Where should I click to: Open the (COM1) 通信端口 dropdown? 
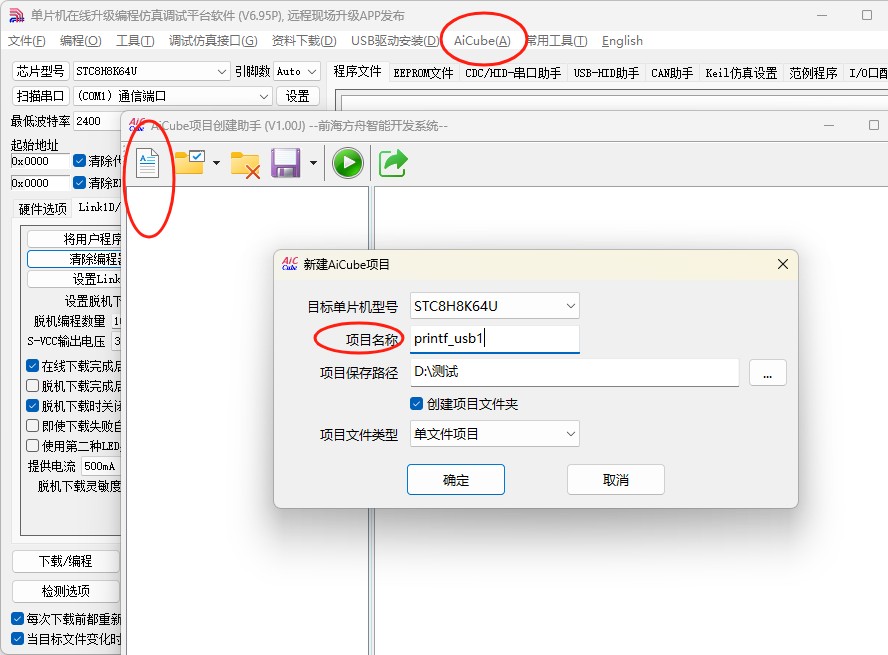click(x=173, y=96)
